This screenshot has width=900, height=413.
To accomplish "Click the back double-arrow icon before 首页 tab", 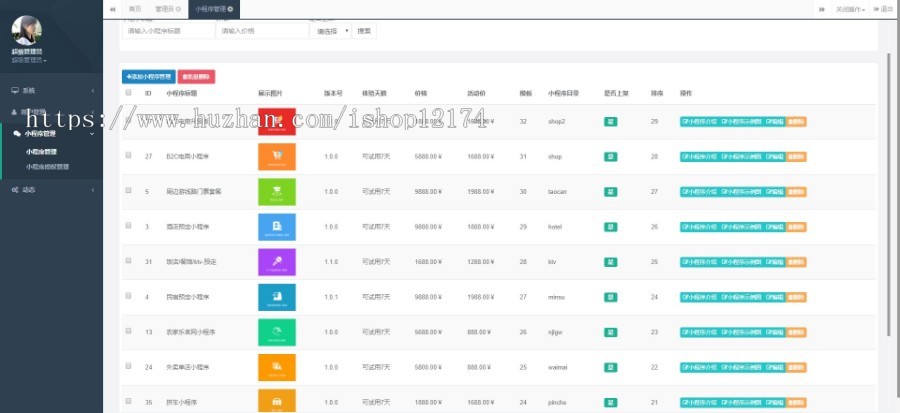I will [x=112, y=8].
